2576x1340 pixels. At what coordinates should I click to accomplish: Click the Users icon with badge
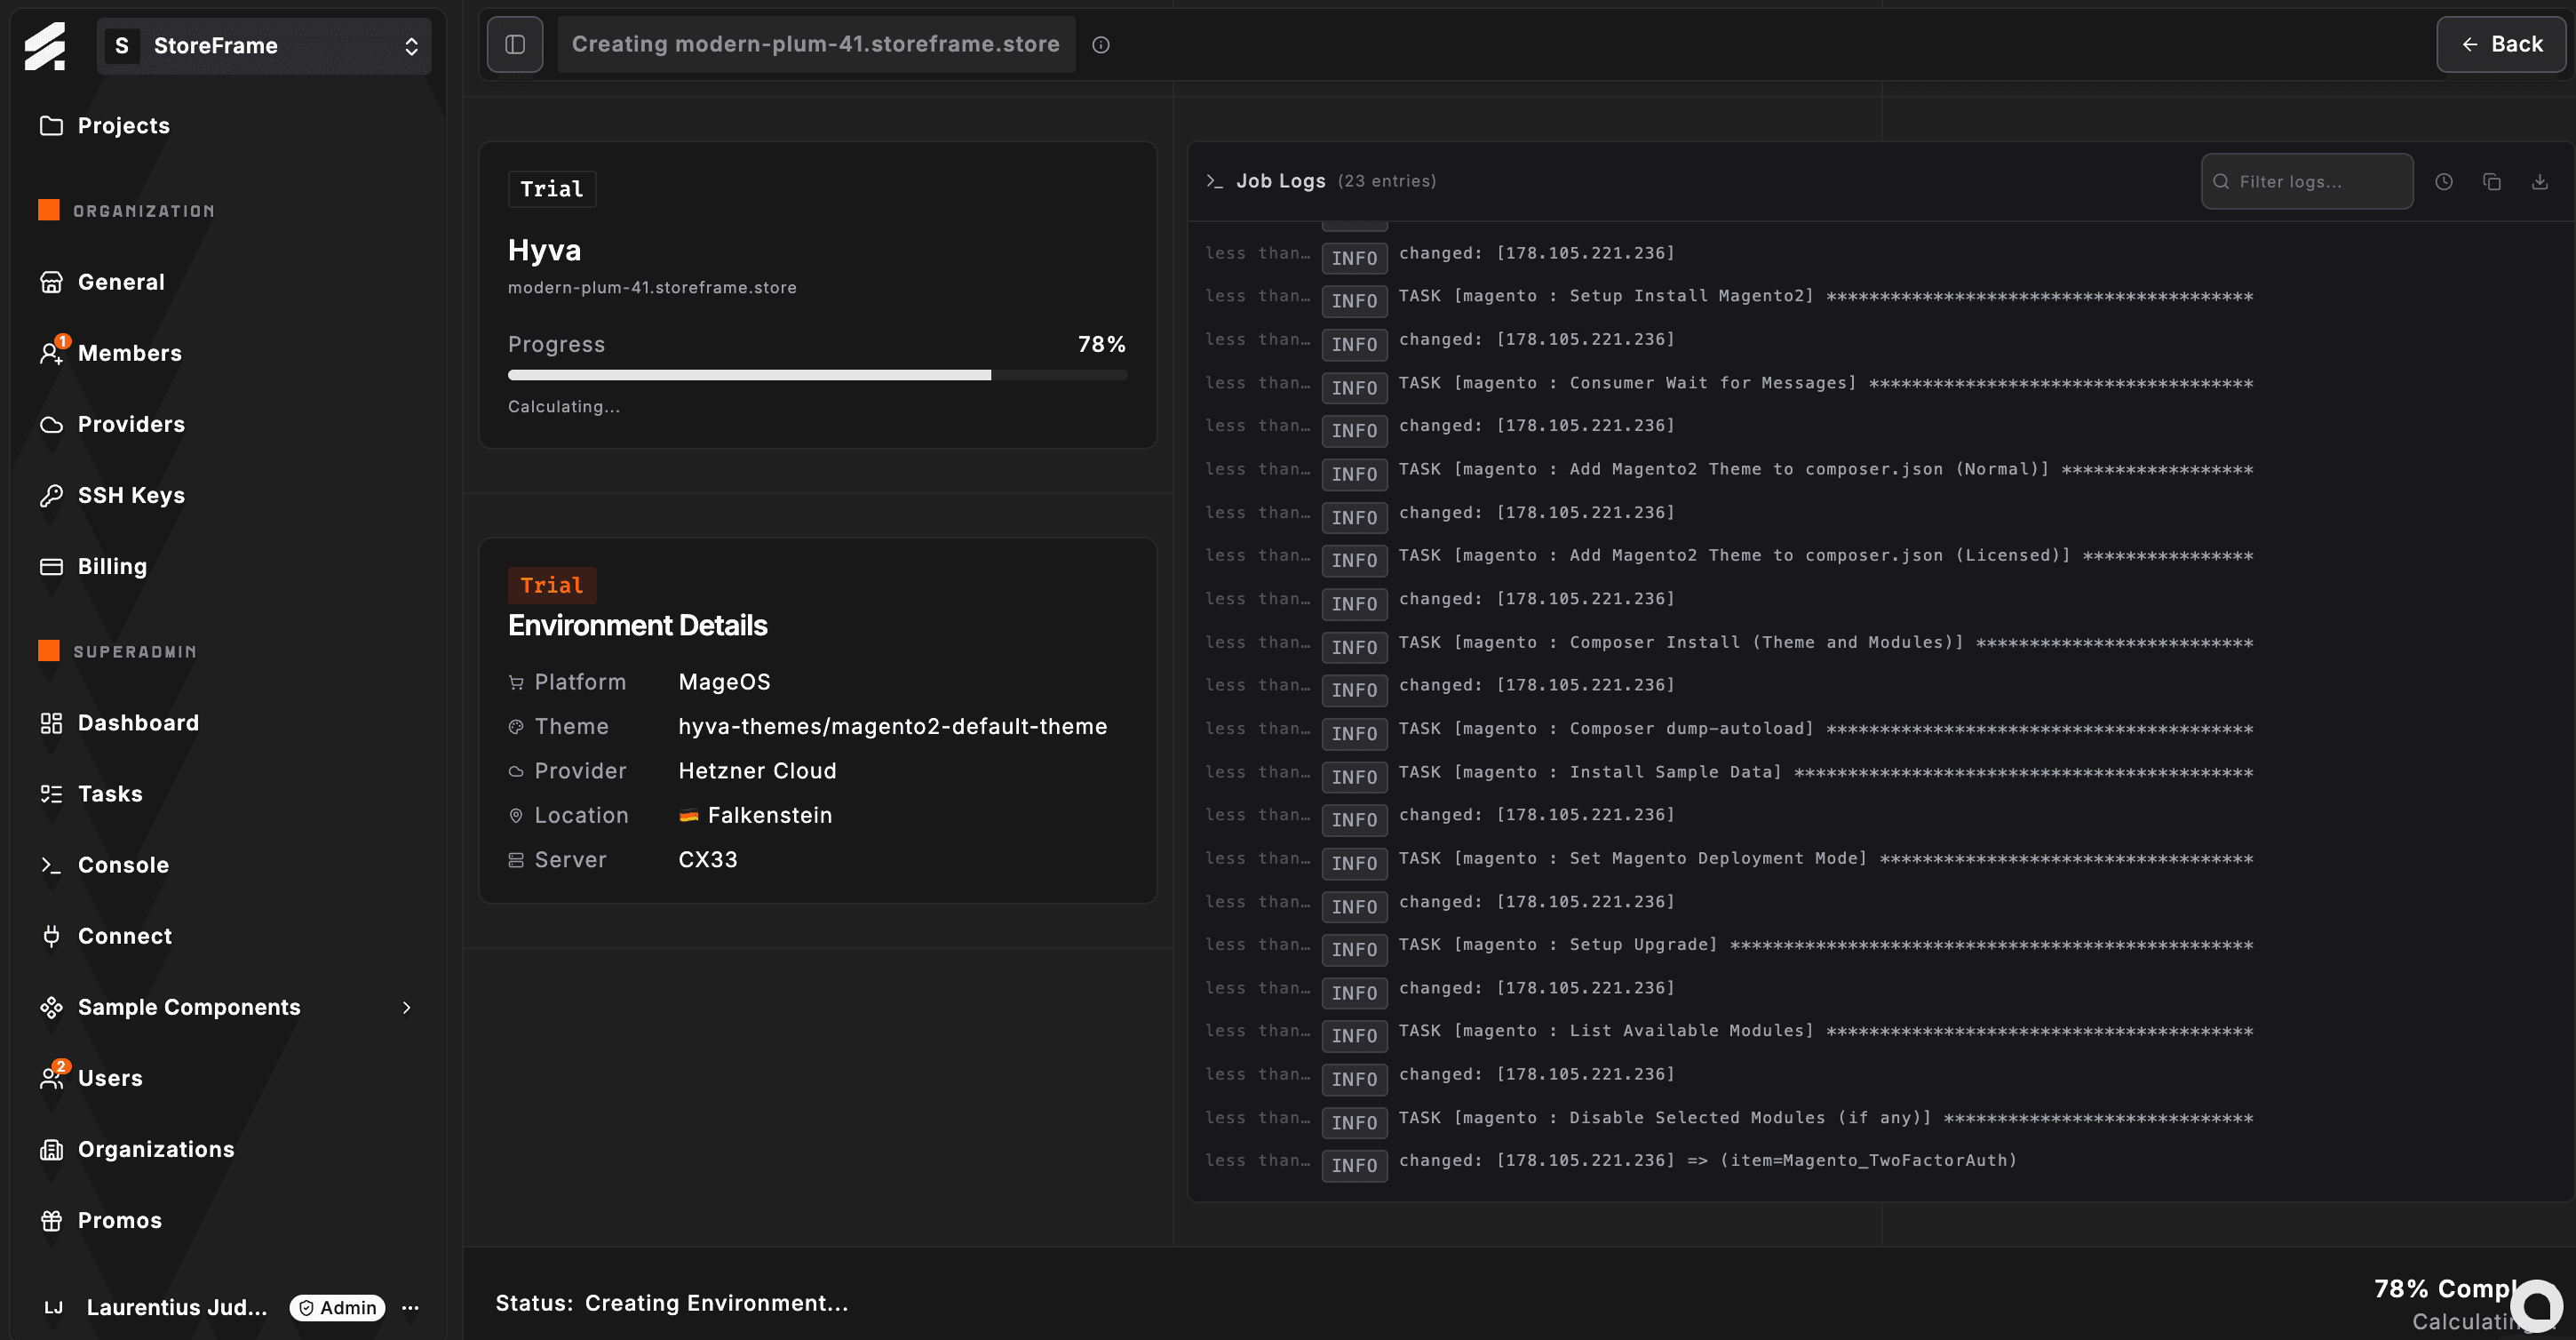pyautogui.click(x=53, y=1076)
